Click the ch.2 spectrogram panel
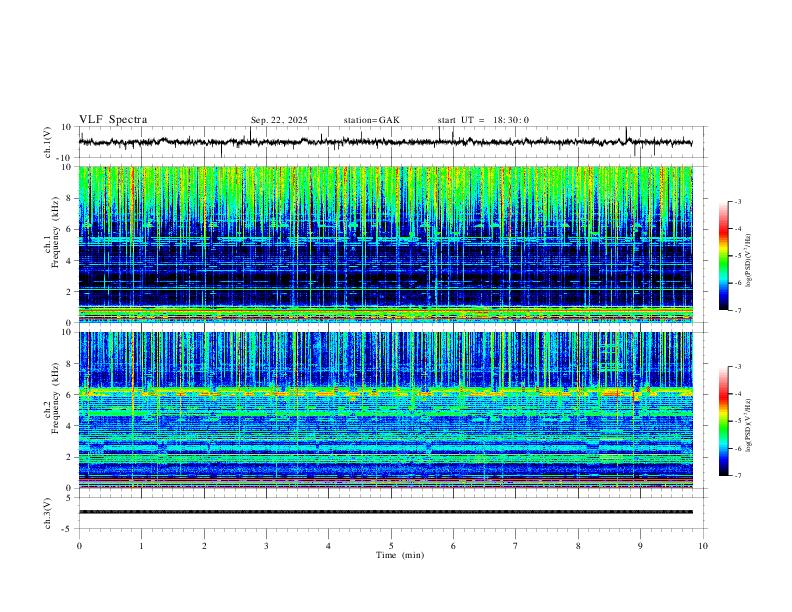Viewport: 792px width, 612px height. click(x=385, y=410)
